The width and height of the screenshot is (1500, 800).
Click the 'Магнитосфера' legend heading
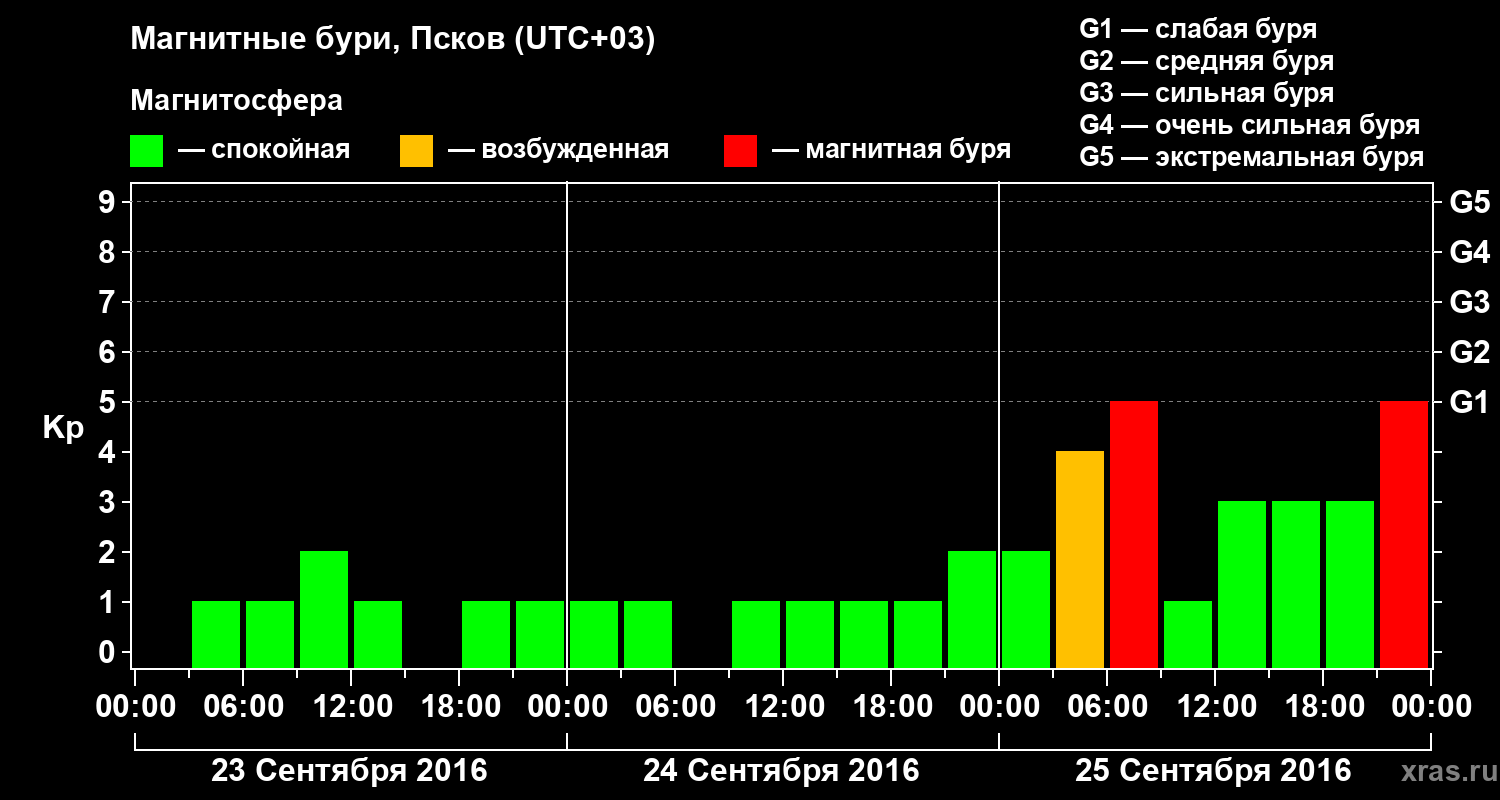236,101
